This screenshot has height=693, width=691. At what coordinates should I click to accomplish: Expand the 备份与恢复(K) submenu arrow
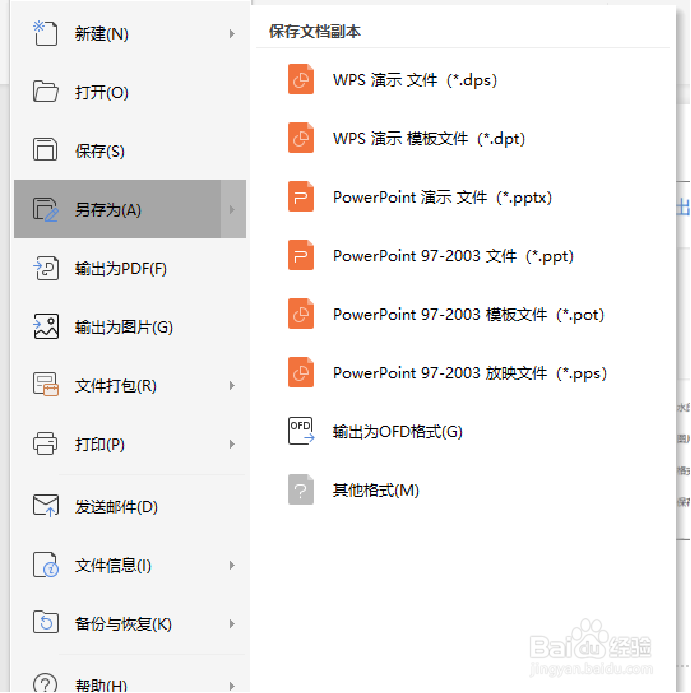(232, 624)
